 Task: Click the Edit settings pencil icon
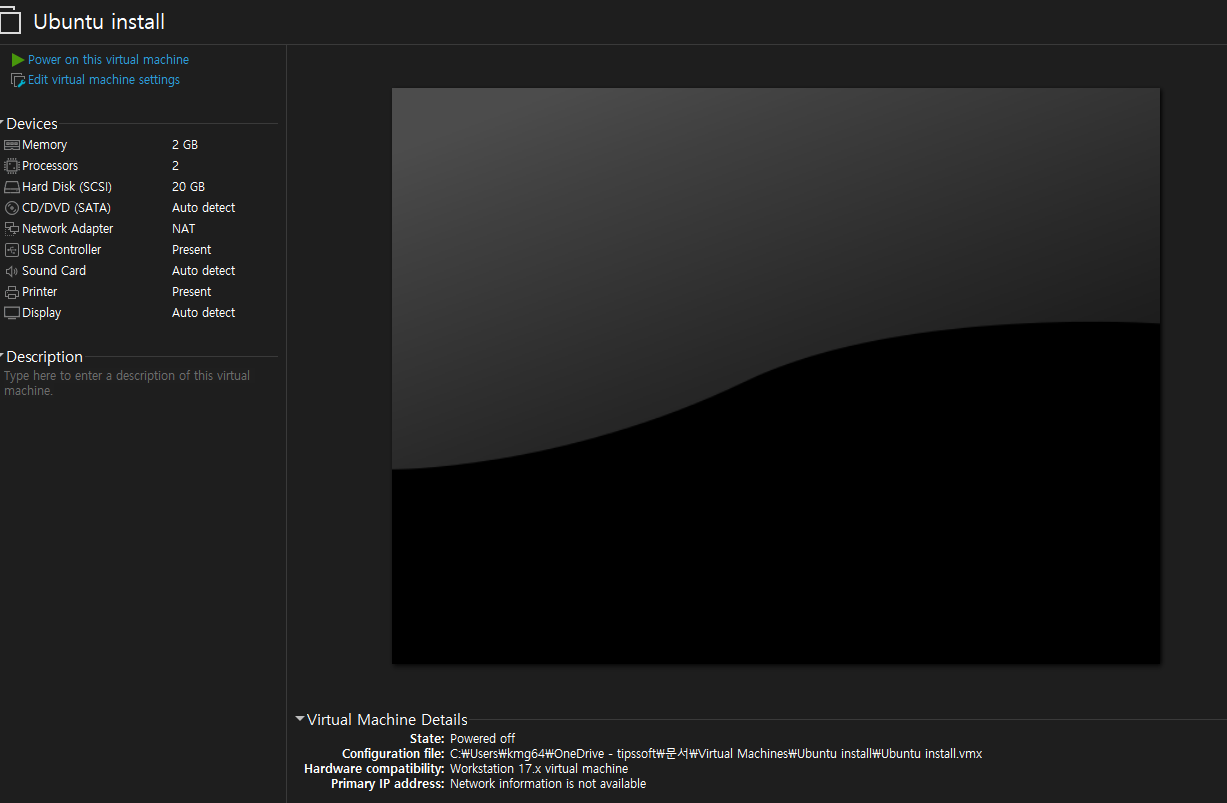point(18,80)
